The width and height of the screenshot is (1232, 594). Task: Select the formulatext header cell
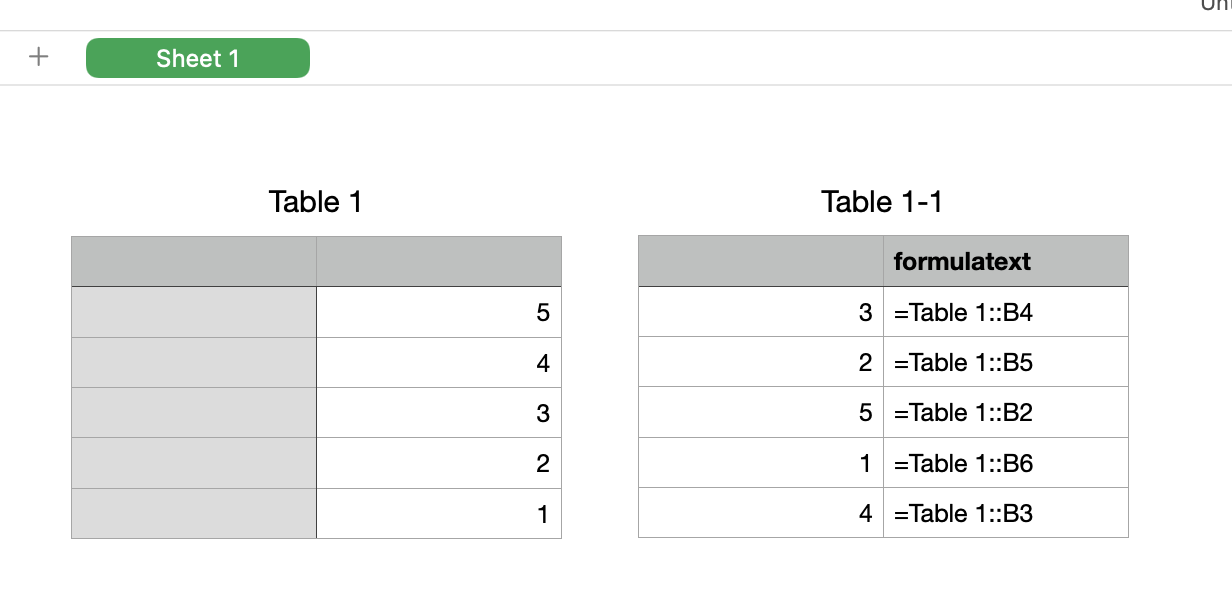click(x=1005, y=262)
